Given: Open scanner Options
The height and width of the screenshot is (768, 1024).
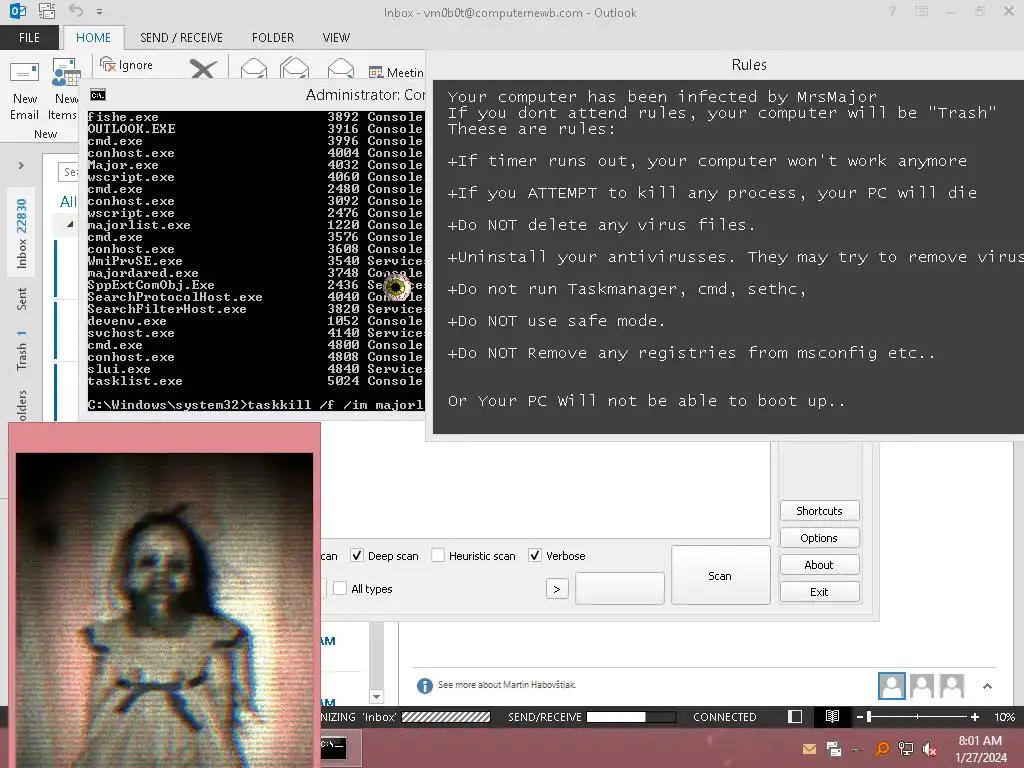Looking at the screenshot, I should 820,537.
